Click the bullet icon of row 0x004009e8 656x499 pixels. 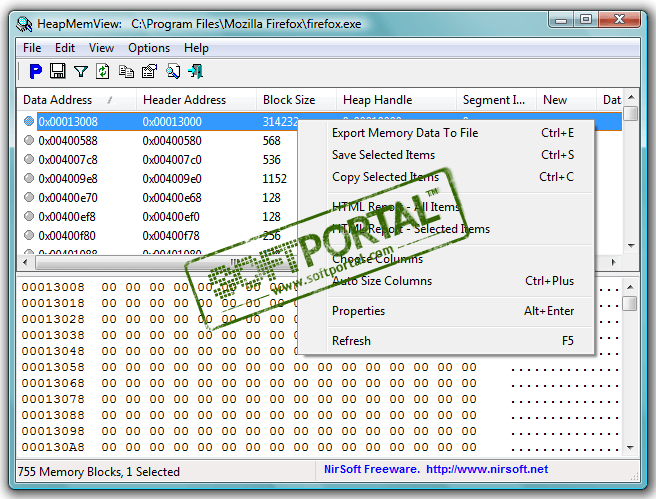pos(29,178)
